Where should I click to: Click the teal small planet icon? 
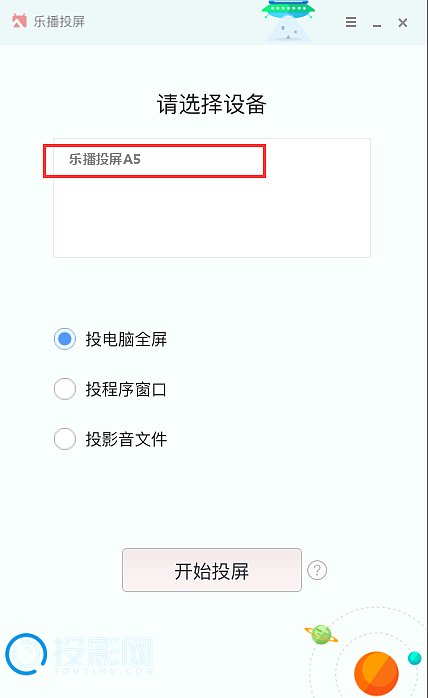pos(415,657)
